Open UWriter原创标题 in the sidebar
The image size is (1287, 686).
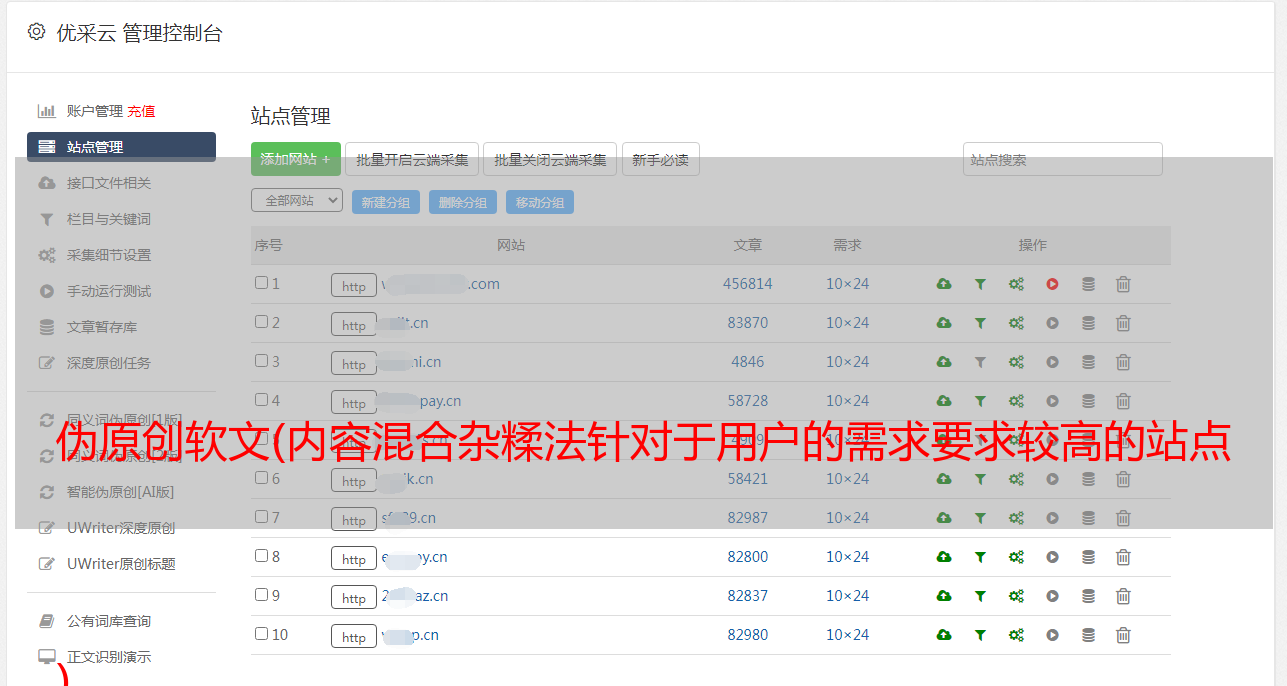tap(121, 564)
